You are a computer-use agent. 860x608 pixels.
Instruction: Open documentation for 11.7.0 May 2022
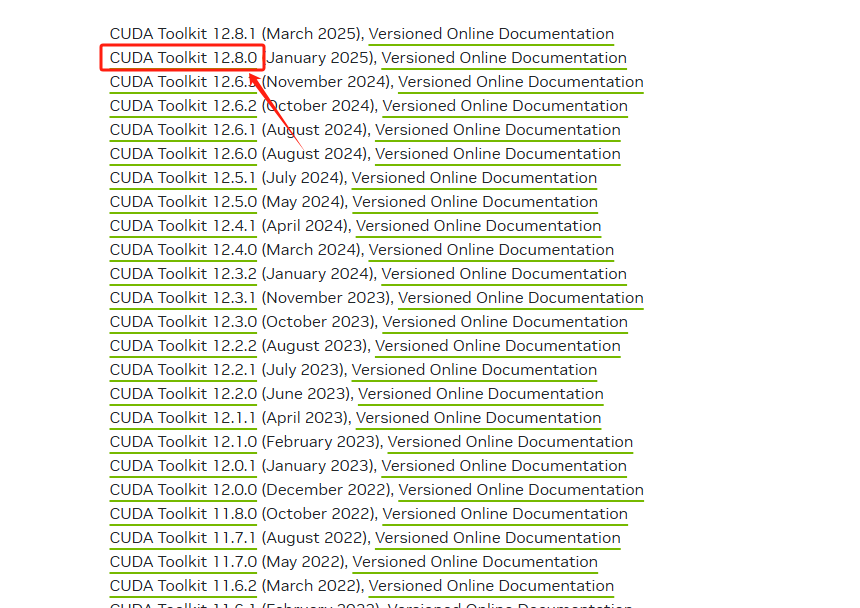[474, 562]
